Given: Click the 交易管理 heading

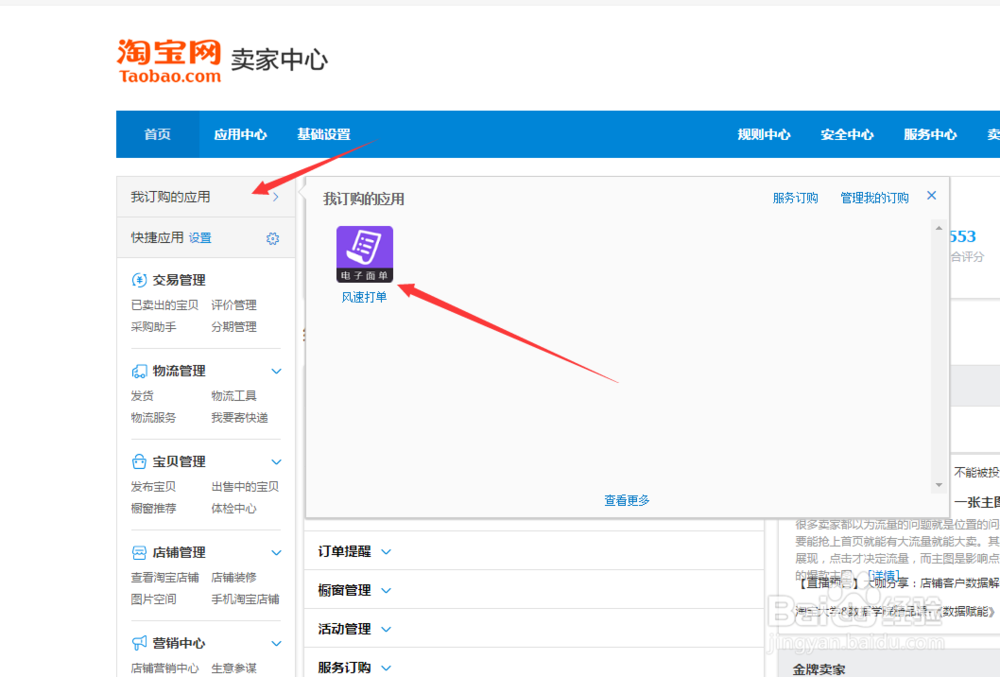Looking at the screenshot, I should 179,280.
